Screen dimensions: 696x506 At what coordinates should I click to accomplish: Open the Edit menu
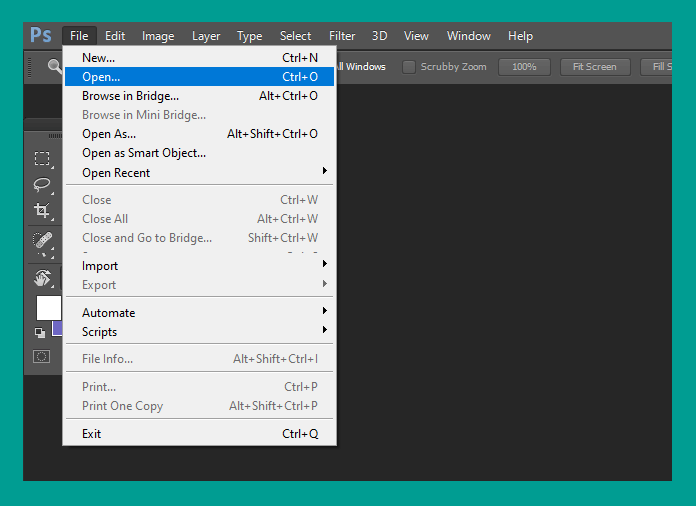[x=115, y=36]
